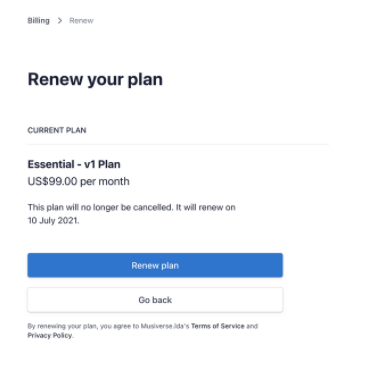Click the Musiverse.lda's company name in the disclaimer
Viewport: 365px width, 376px height.
point(165,326)
